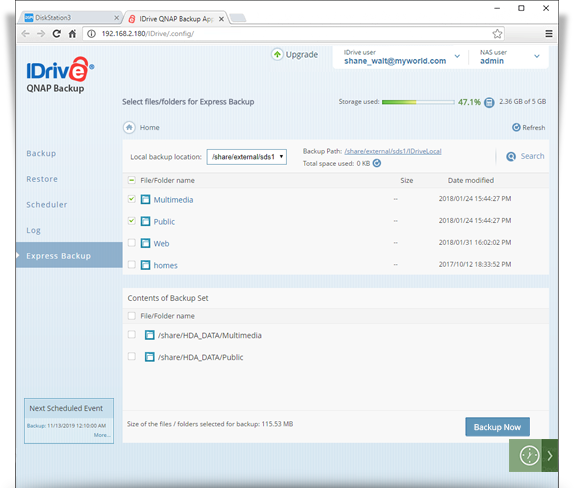Click the IDrive logo

click(60, 70)
